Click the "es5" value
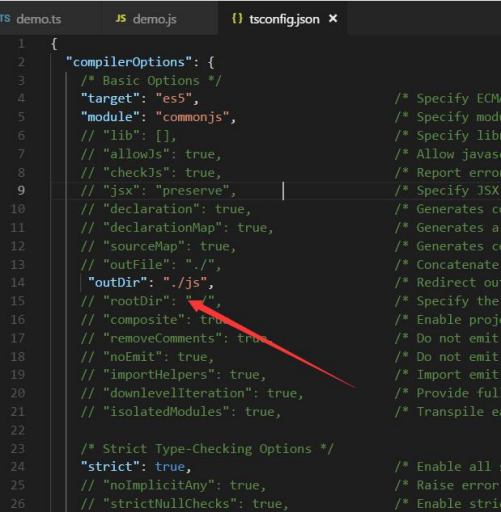 (x=174, y=98)
